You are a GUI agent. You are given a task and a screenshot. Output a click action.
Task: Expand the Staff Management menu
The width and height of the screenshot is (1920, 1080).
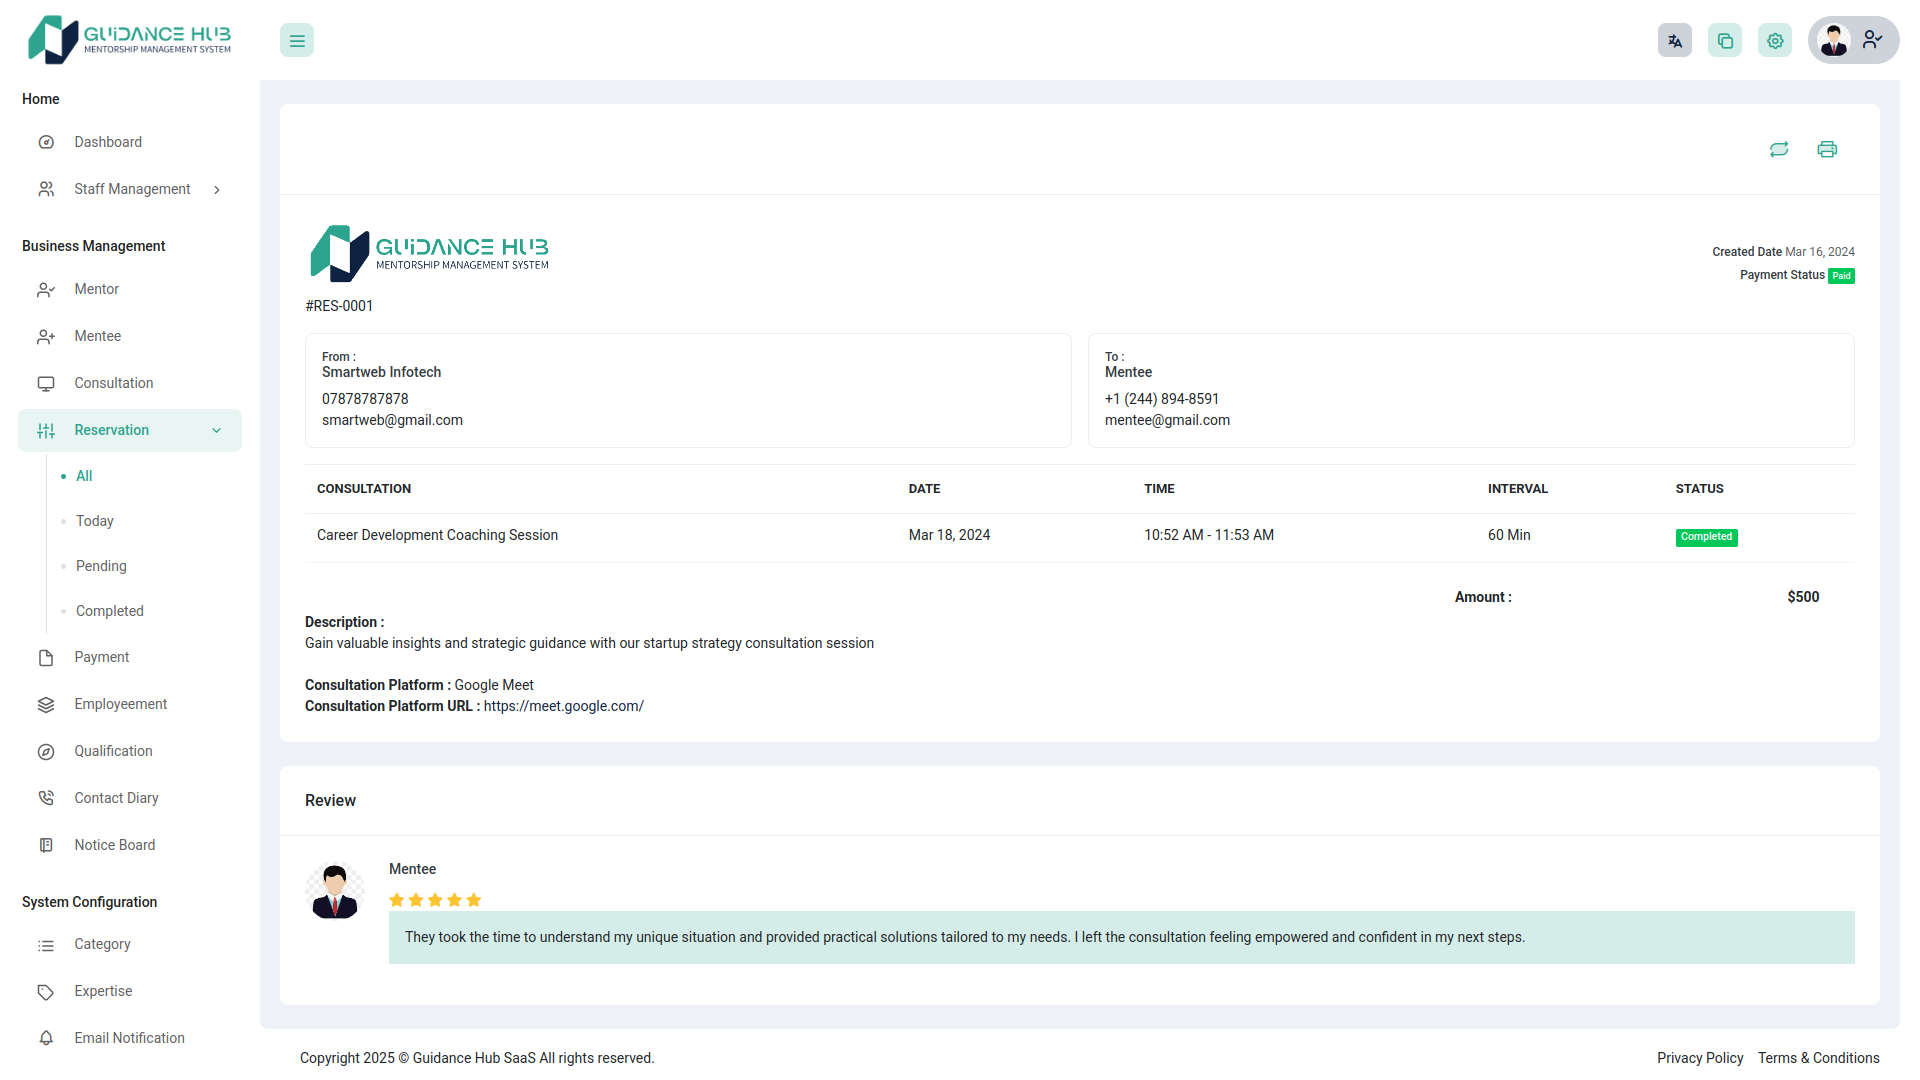coord(132,189)
